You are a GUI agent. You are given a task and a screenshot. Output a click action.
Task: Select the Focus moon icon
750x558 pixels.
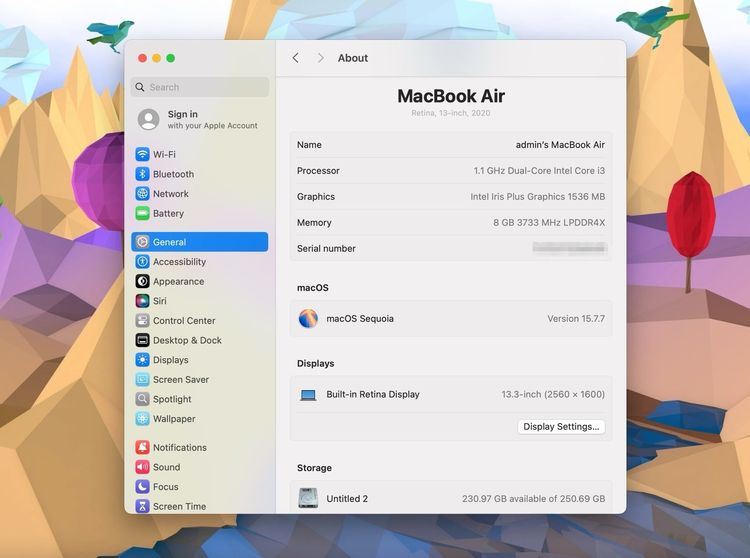pos(142,487)
